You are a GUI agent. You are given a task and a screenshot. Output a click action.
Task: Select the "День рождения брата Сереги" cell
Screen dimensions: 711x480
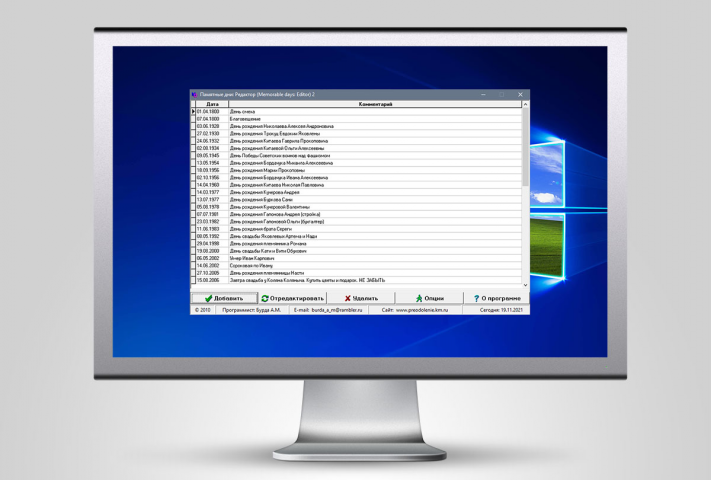(x=375, y=229)
